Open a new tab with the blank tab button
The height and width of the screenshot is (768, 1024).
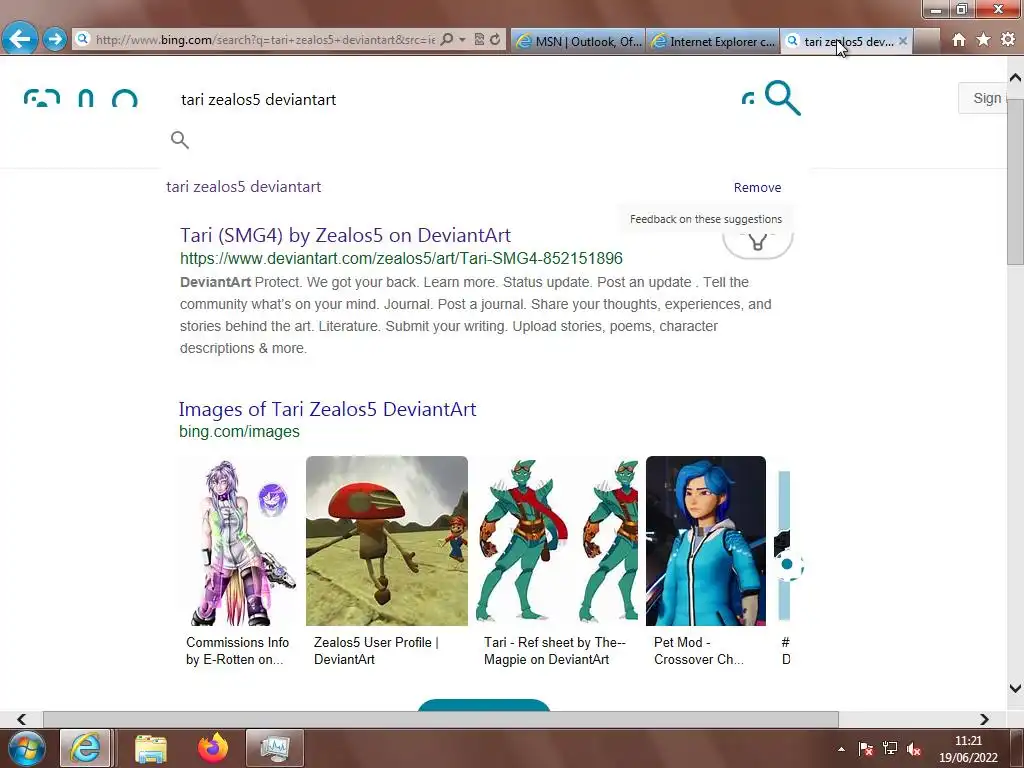tap(926, 41)
